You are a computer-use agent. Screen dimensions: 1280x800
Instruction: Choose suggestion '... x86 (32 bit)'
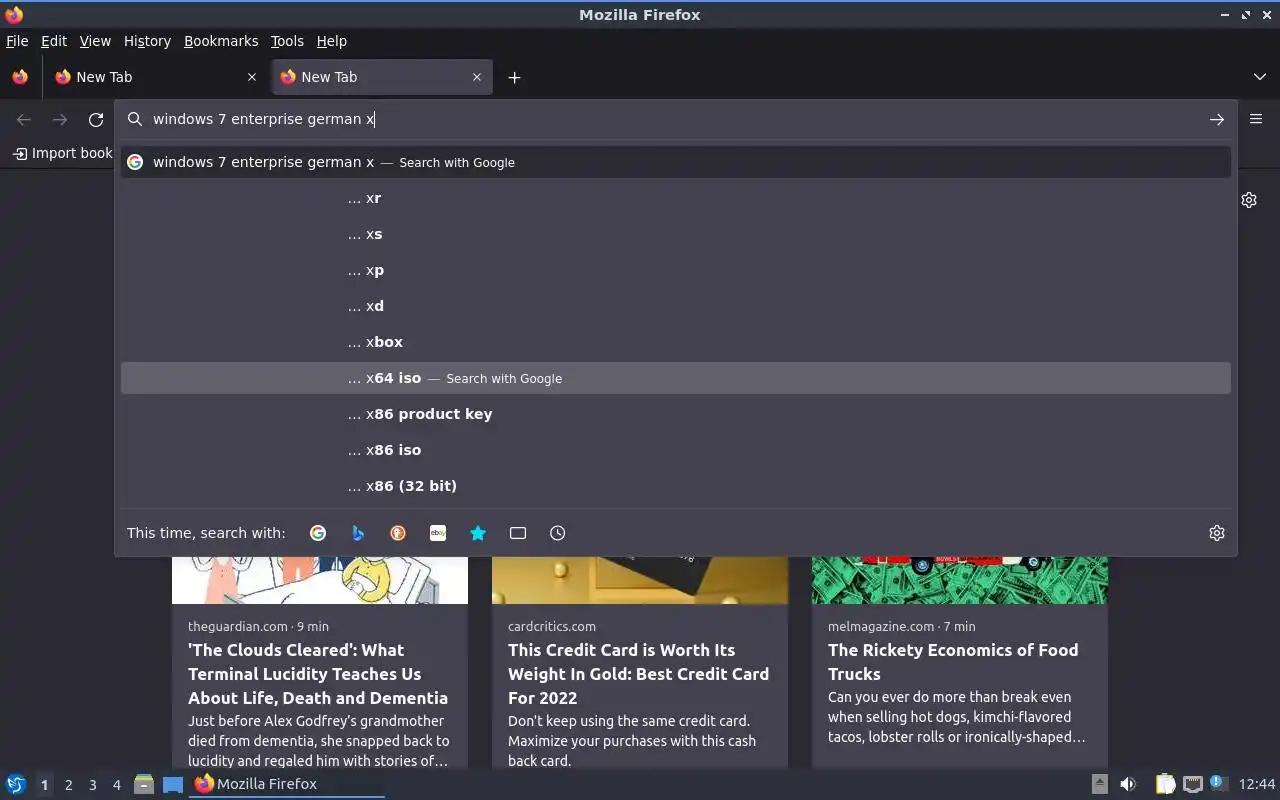[x=676, y=486]
